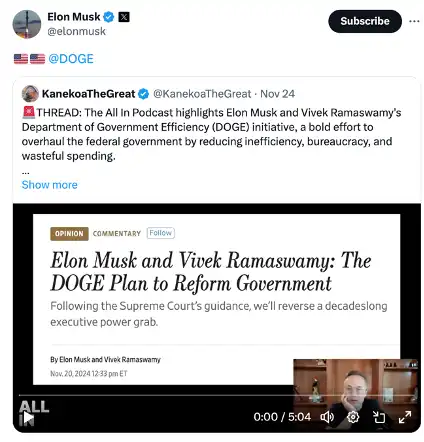Open video settings gear
The height and width of the screenshot is (442, 424).
click(x=353, y=417)
